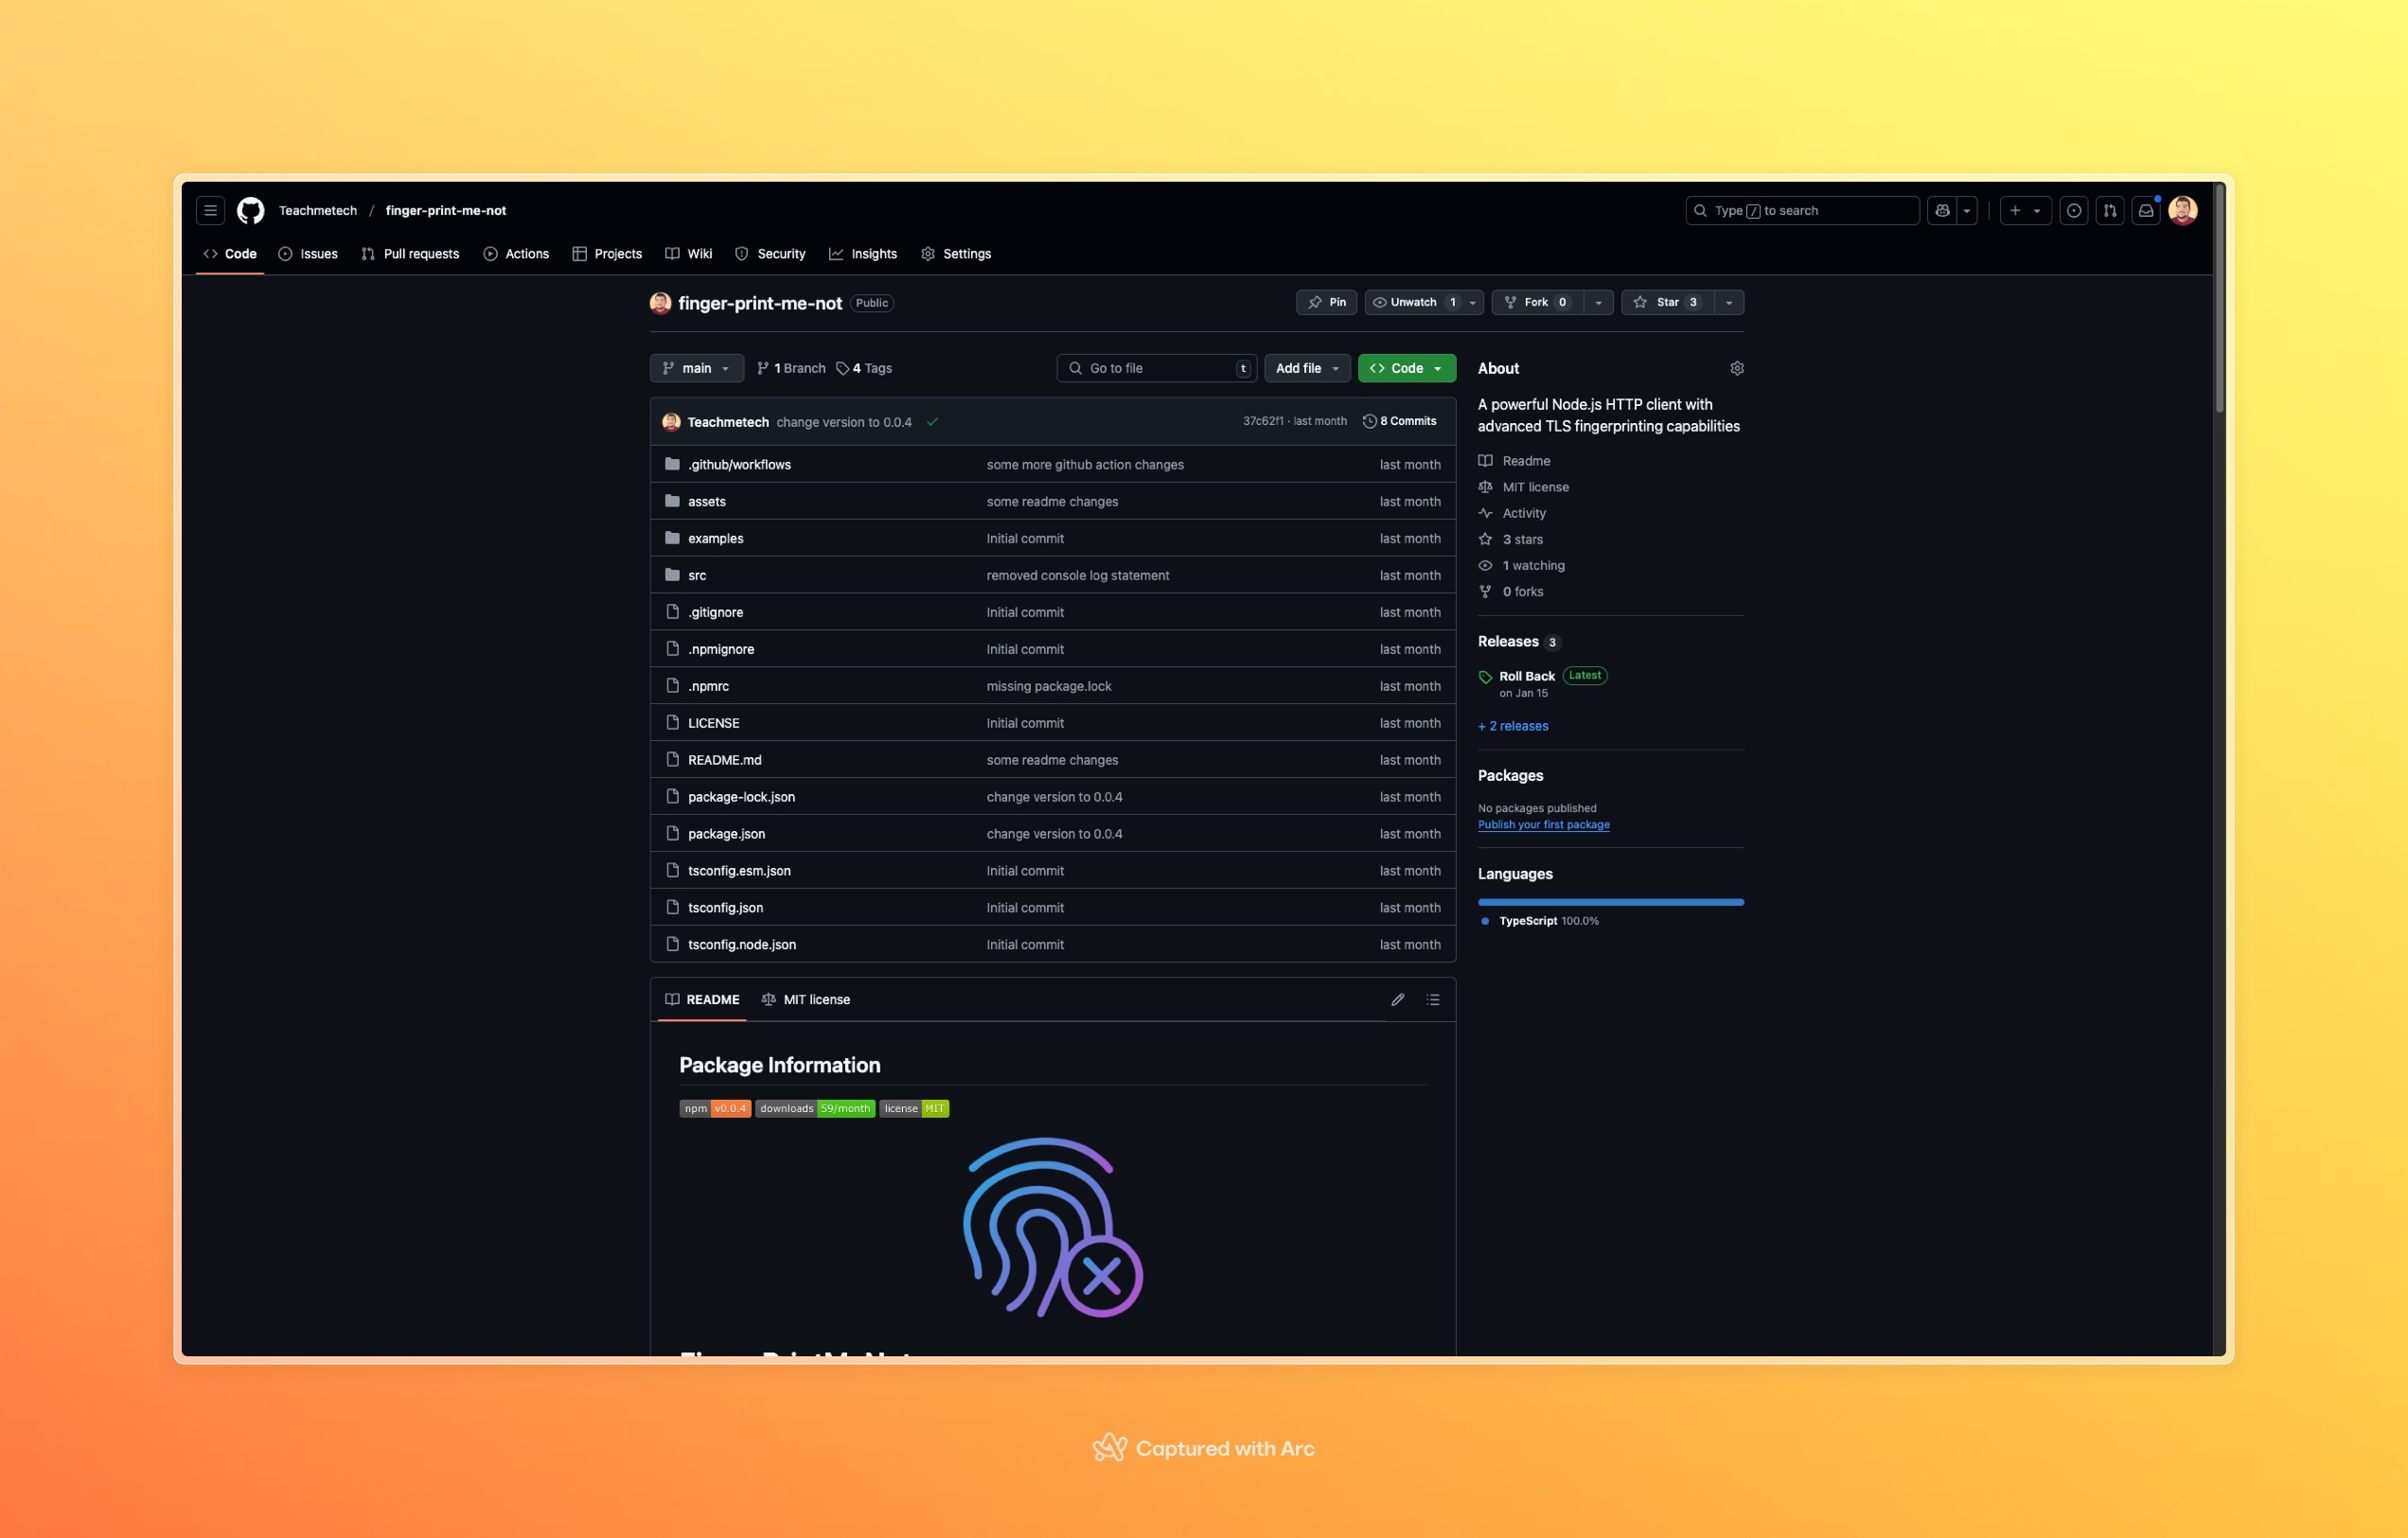2408x1538 pixels.
Task: Expand the create new dropdown arrow
Action: click(x=2037, y=210)
